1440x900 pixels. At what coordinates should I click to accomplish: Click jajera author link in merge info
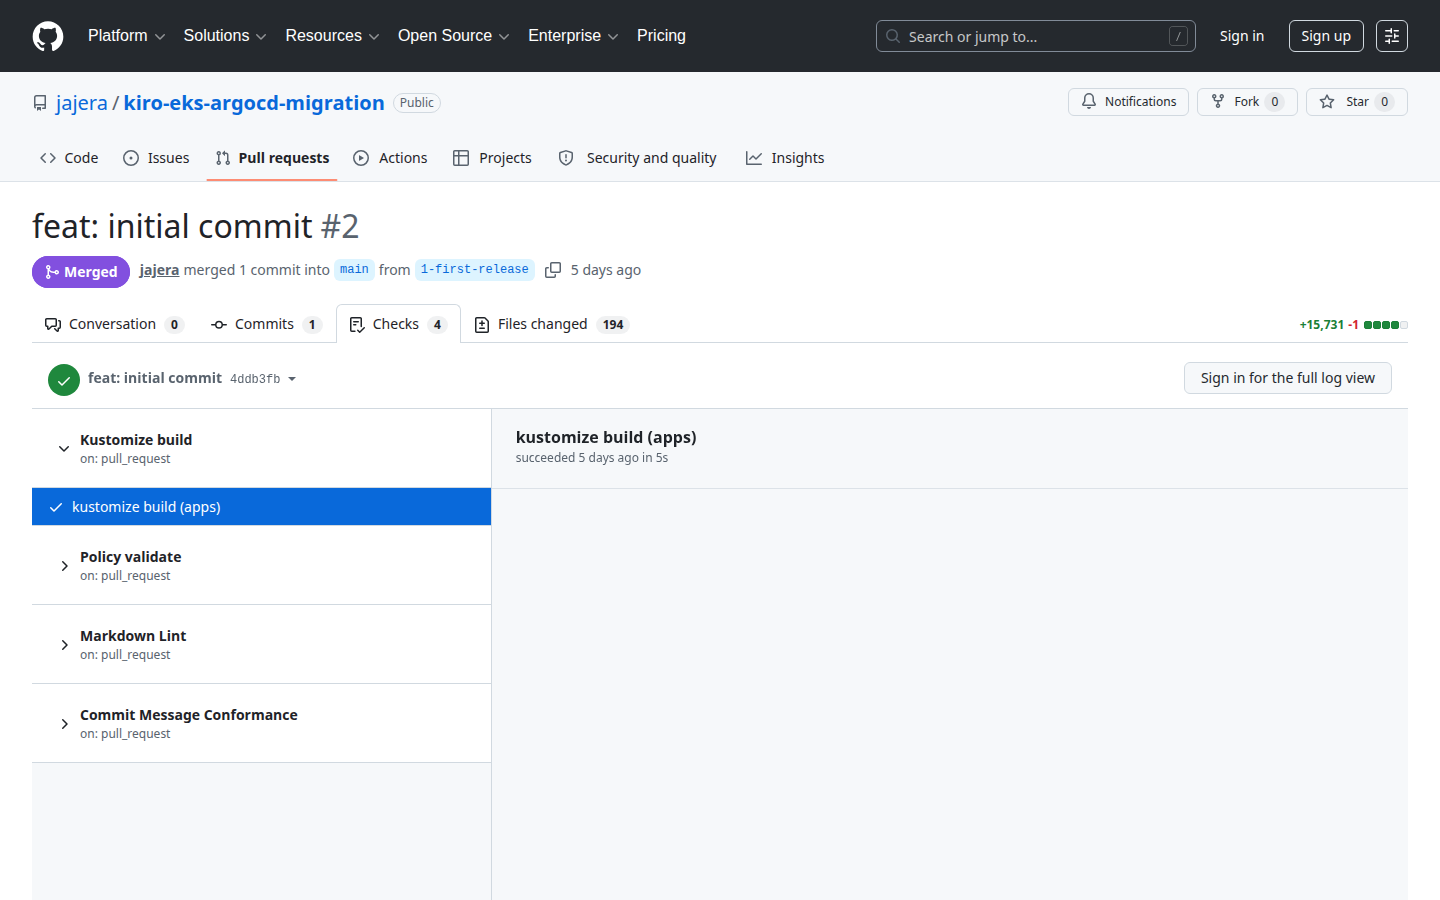click(159, 270)
